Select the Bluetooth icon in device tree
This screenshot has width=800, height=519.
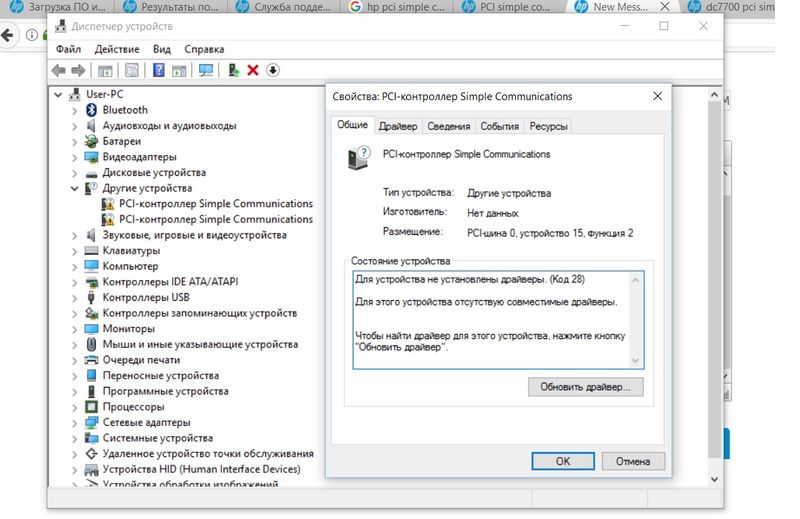tap(91, 110)
